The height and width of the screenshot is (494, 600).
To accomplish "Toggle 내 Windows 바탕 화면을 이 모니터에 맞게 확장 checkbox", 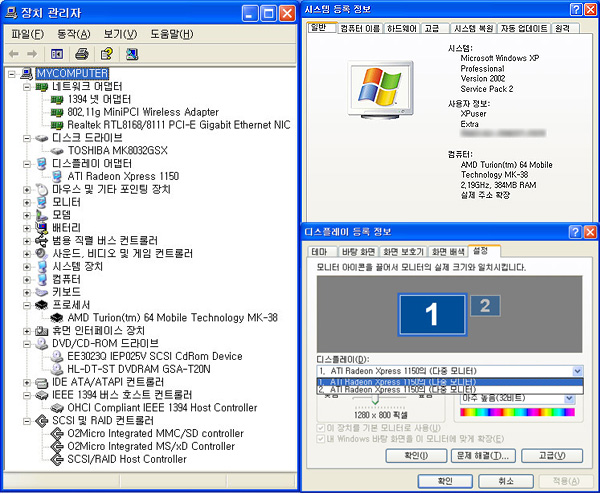I will pos(321,439).
